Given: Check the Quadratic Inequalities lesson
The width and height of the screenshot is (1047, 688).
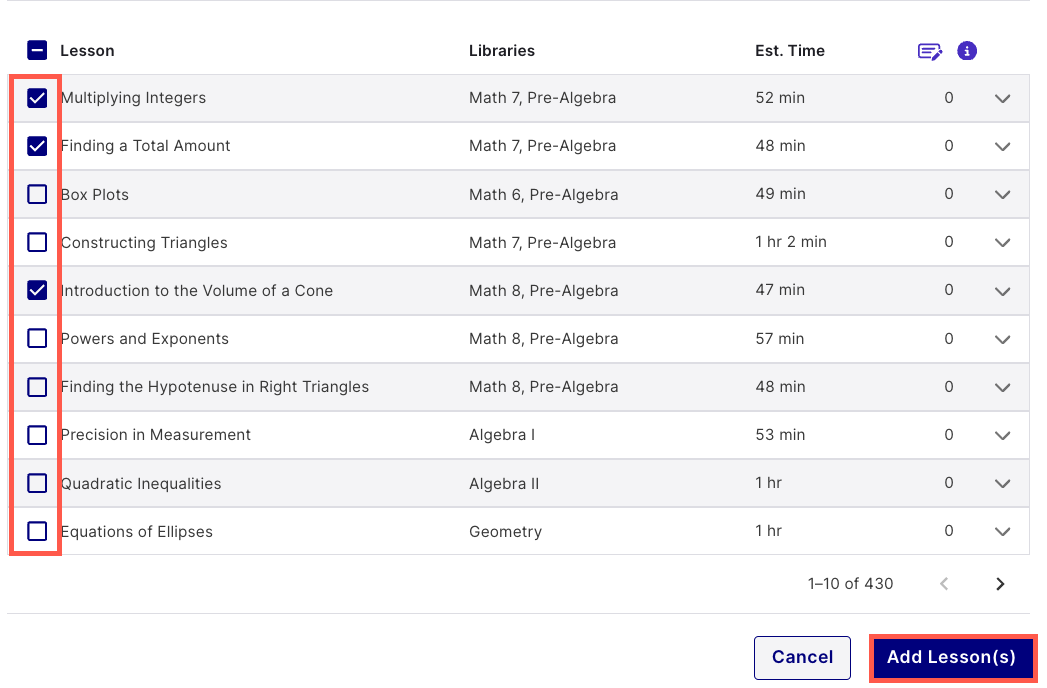Looking at the screenshot, I should (37, 483).
